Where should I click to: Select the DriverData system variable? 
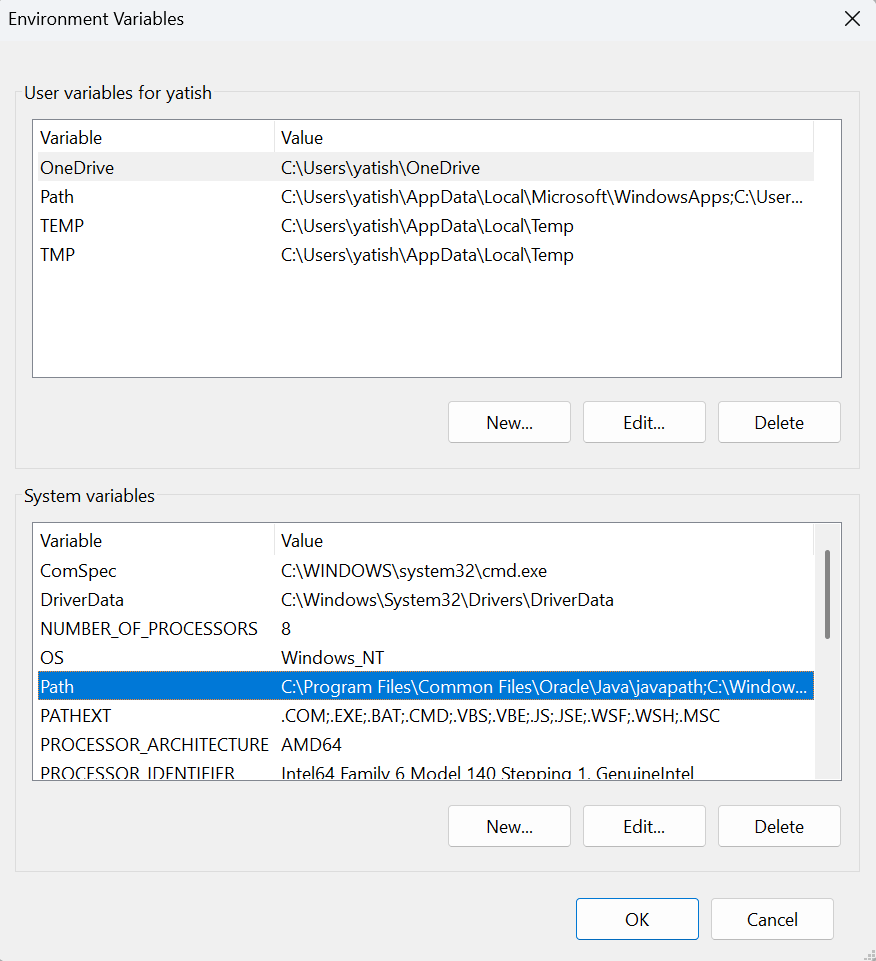[150, 599]
